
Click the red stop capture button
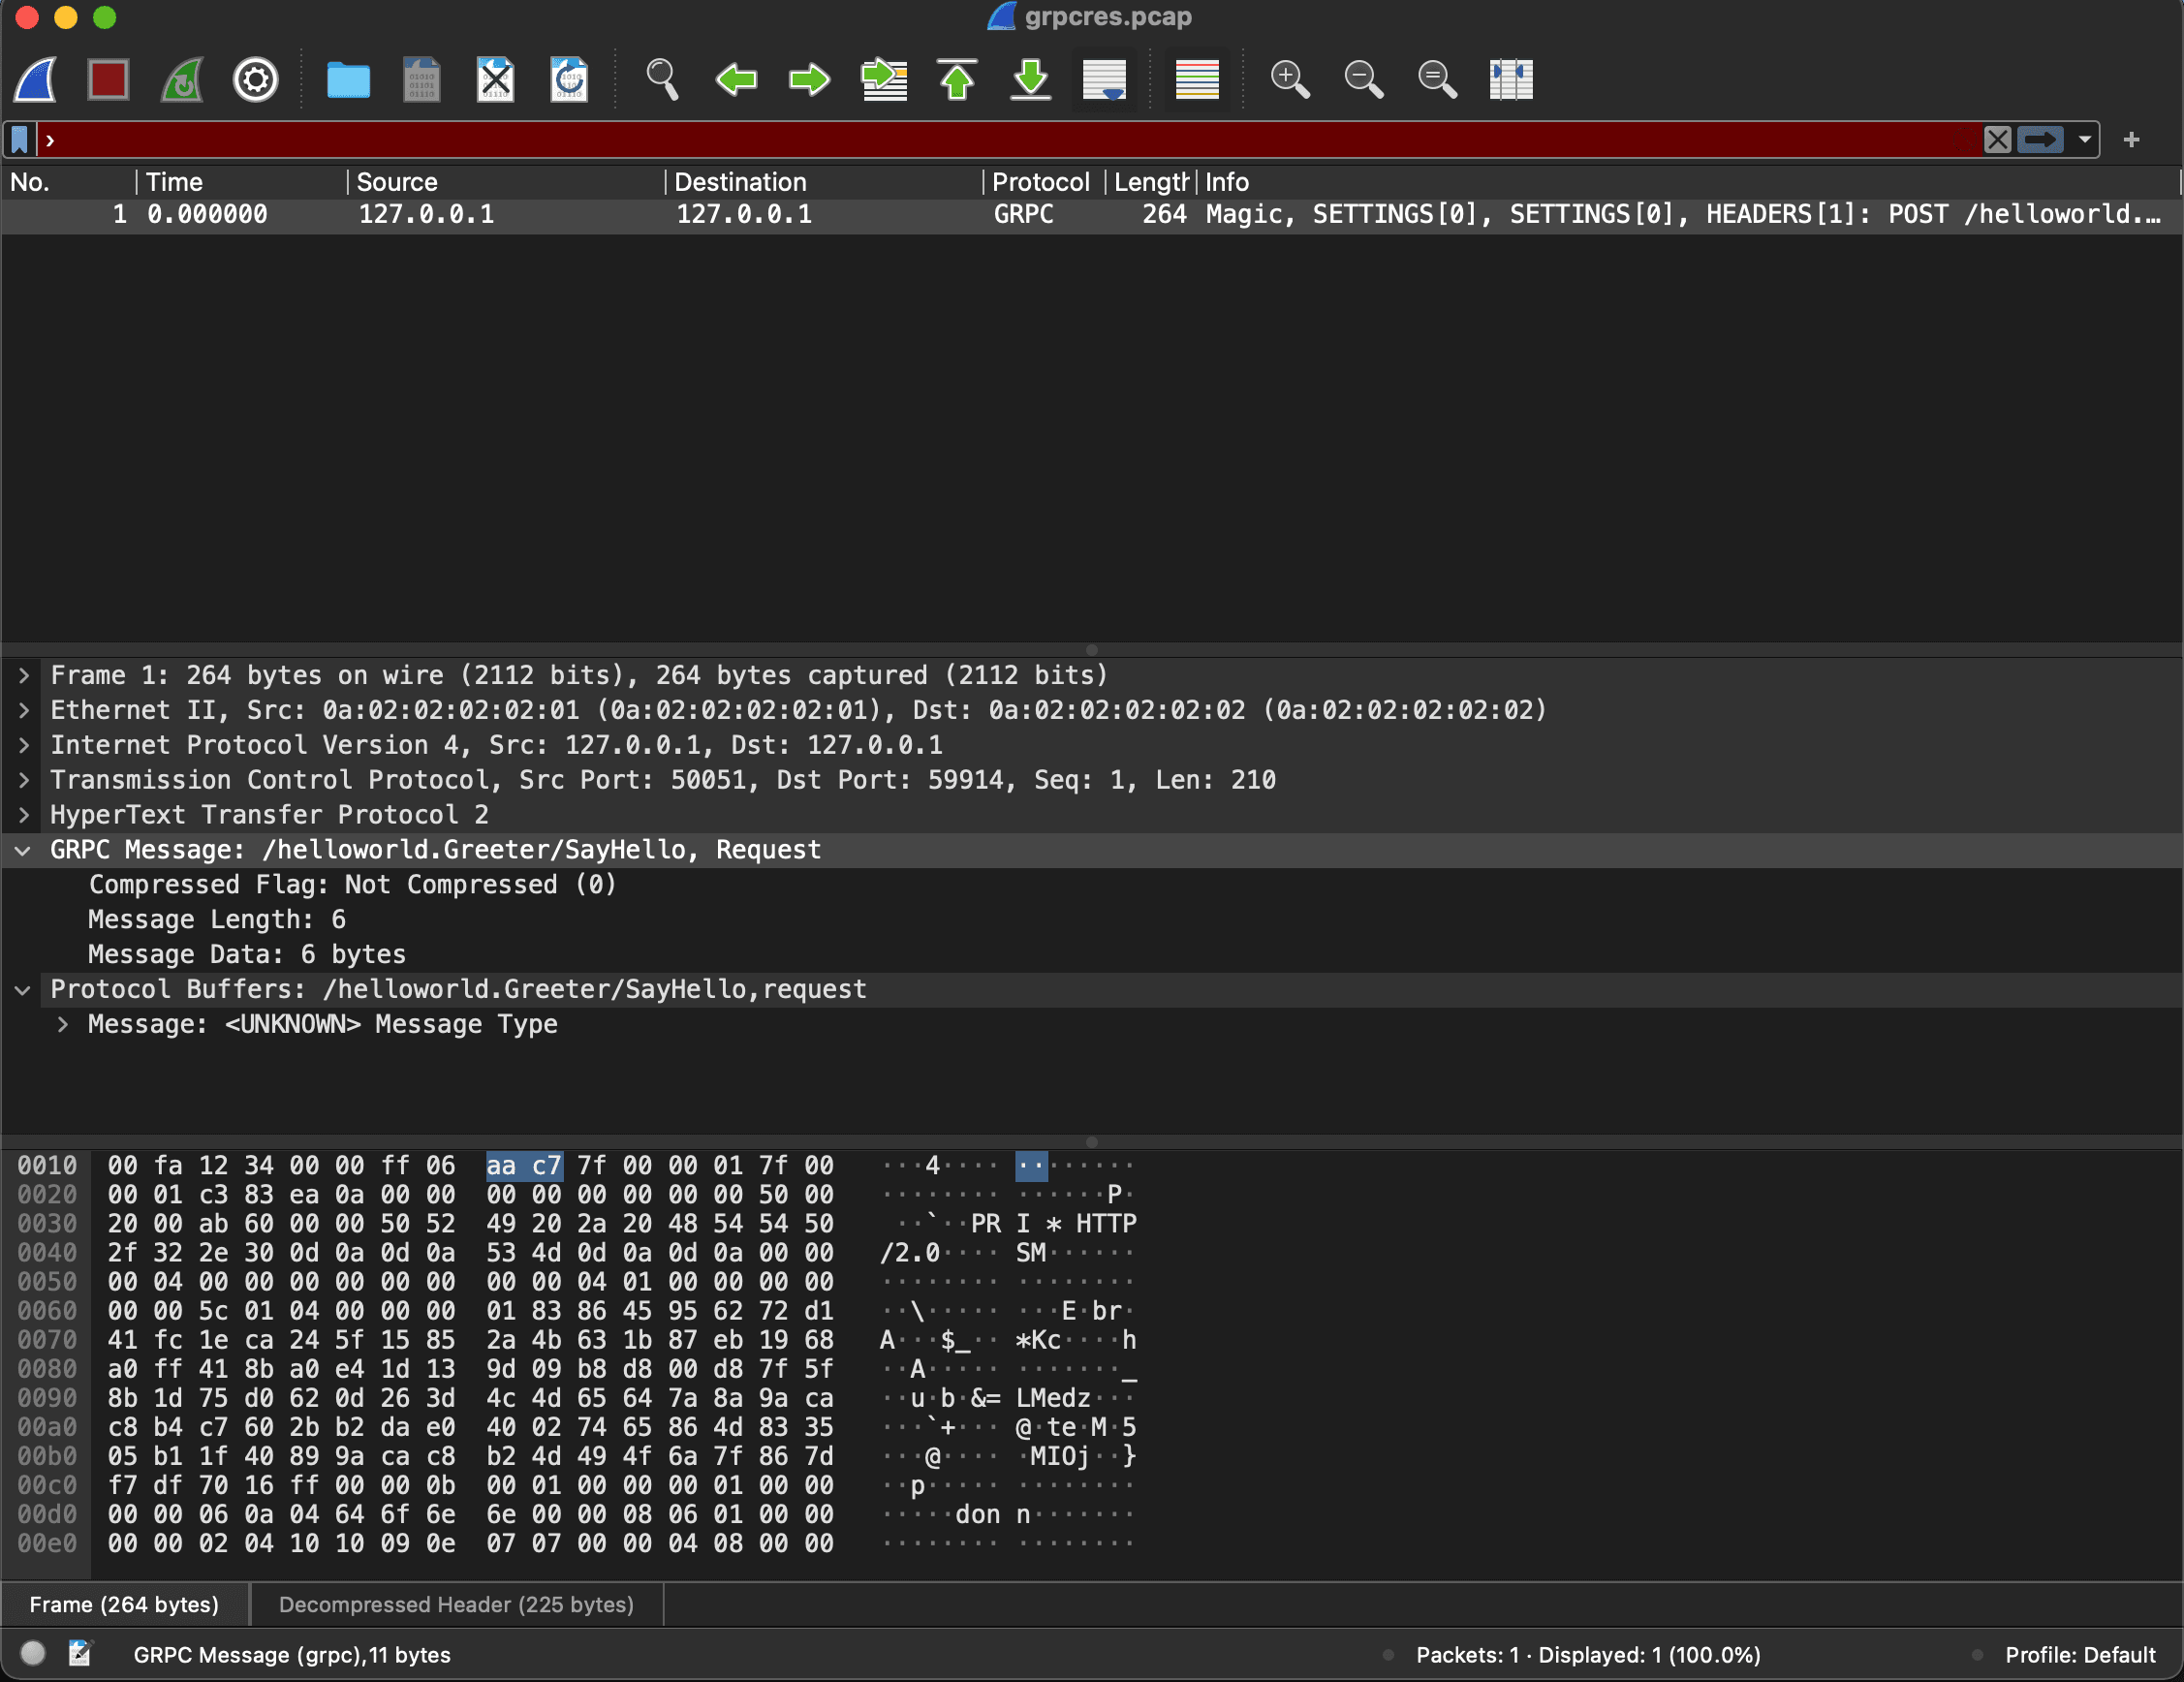pos(108,79)
